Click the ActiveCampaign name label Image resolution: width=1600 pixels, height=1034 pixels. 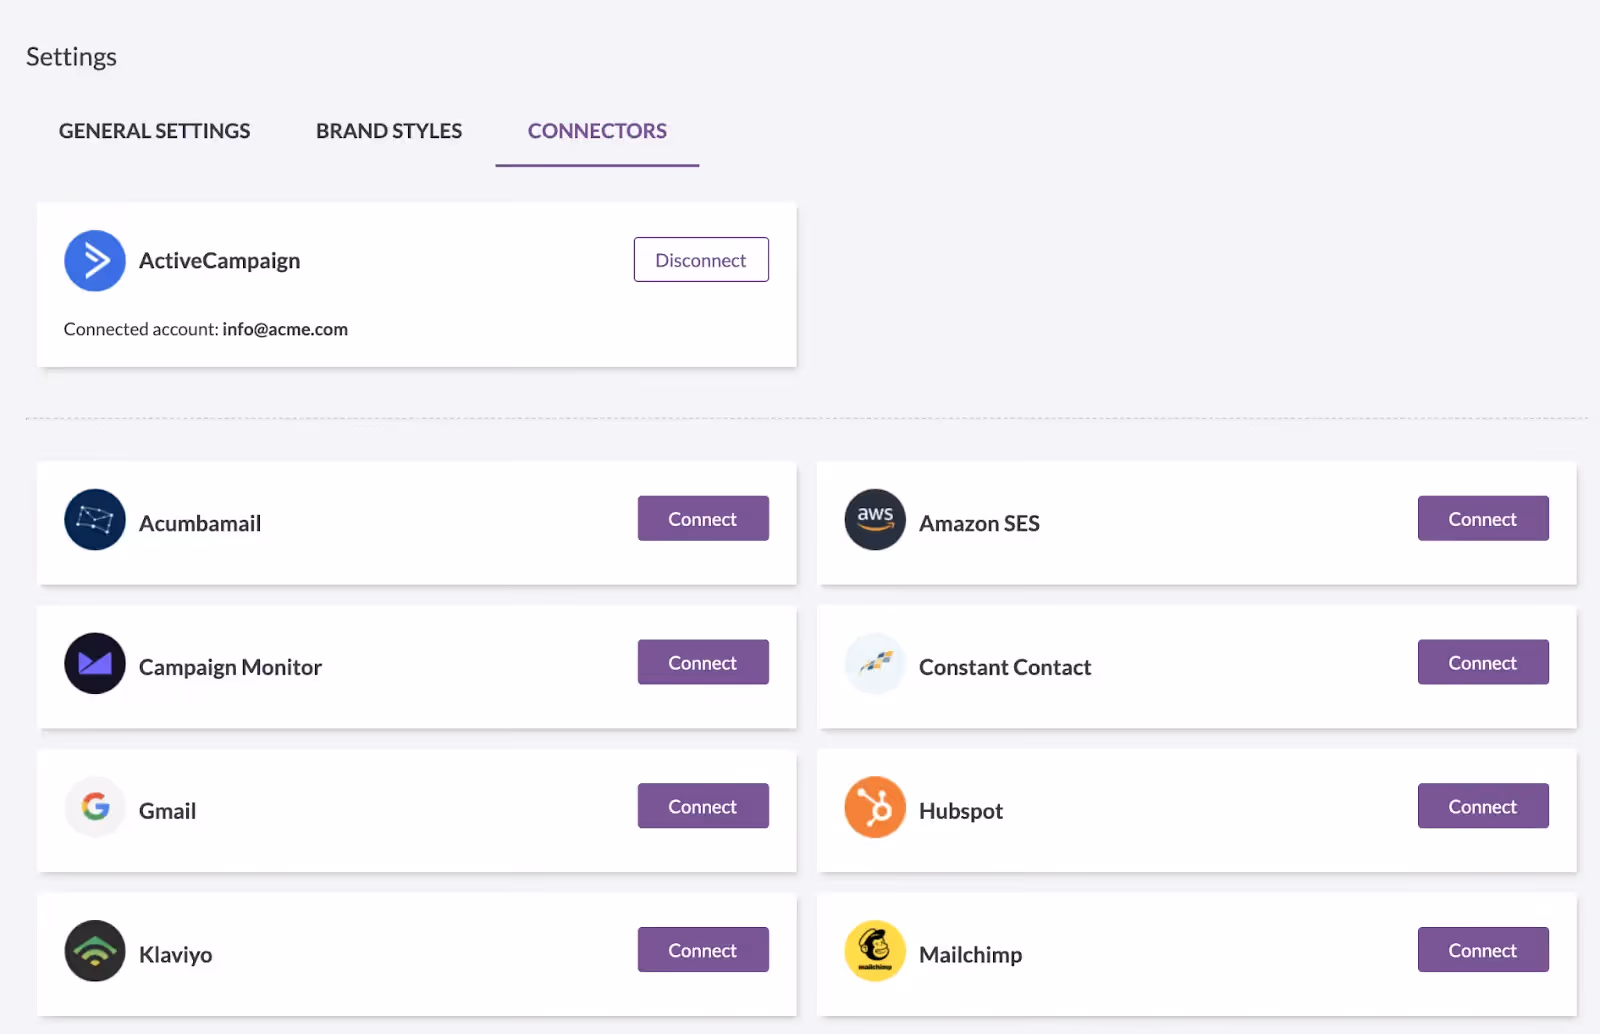pyautogui.click(x=220, y=261)
